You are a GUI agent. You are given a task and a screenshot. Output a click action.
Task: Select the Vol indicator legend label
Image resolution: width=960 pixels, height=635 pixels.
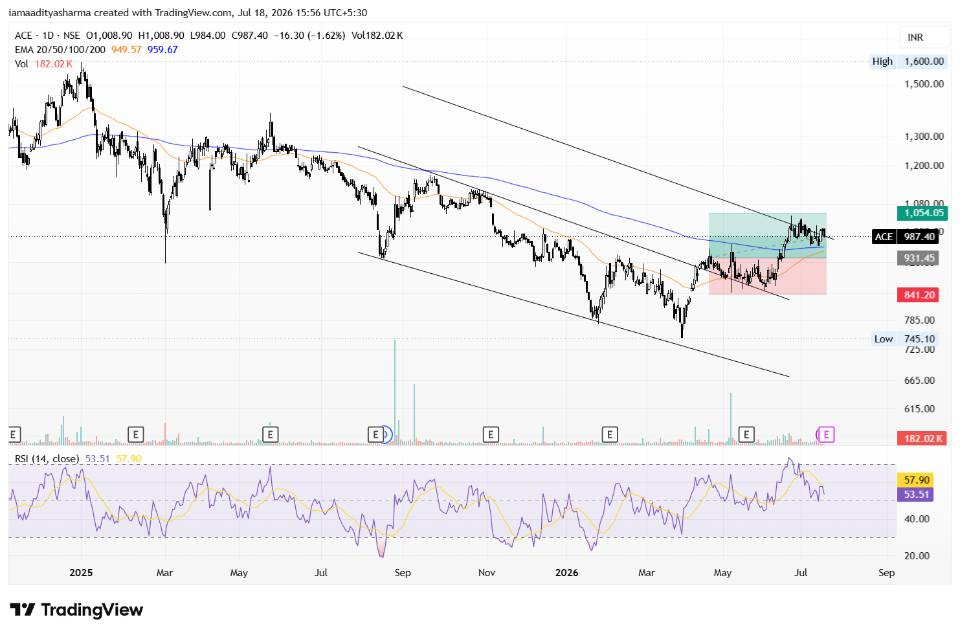pos(21,64)
